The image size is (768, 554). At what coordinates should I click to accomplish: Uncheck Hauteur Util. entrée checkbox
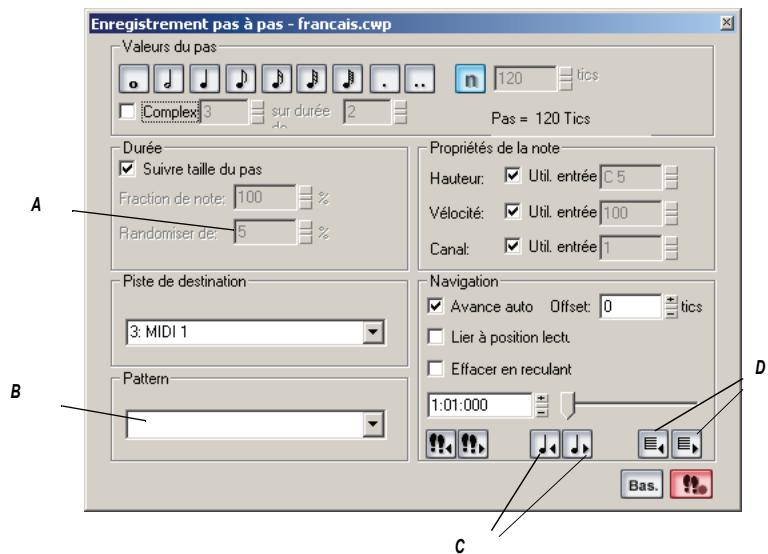(x=512, y=176)
